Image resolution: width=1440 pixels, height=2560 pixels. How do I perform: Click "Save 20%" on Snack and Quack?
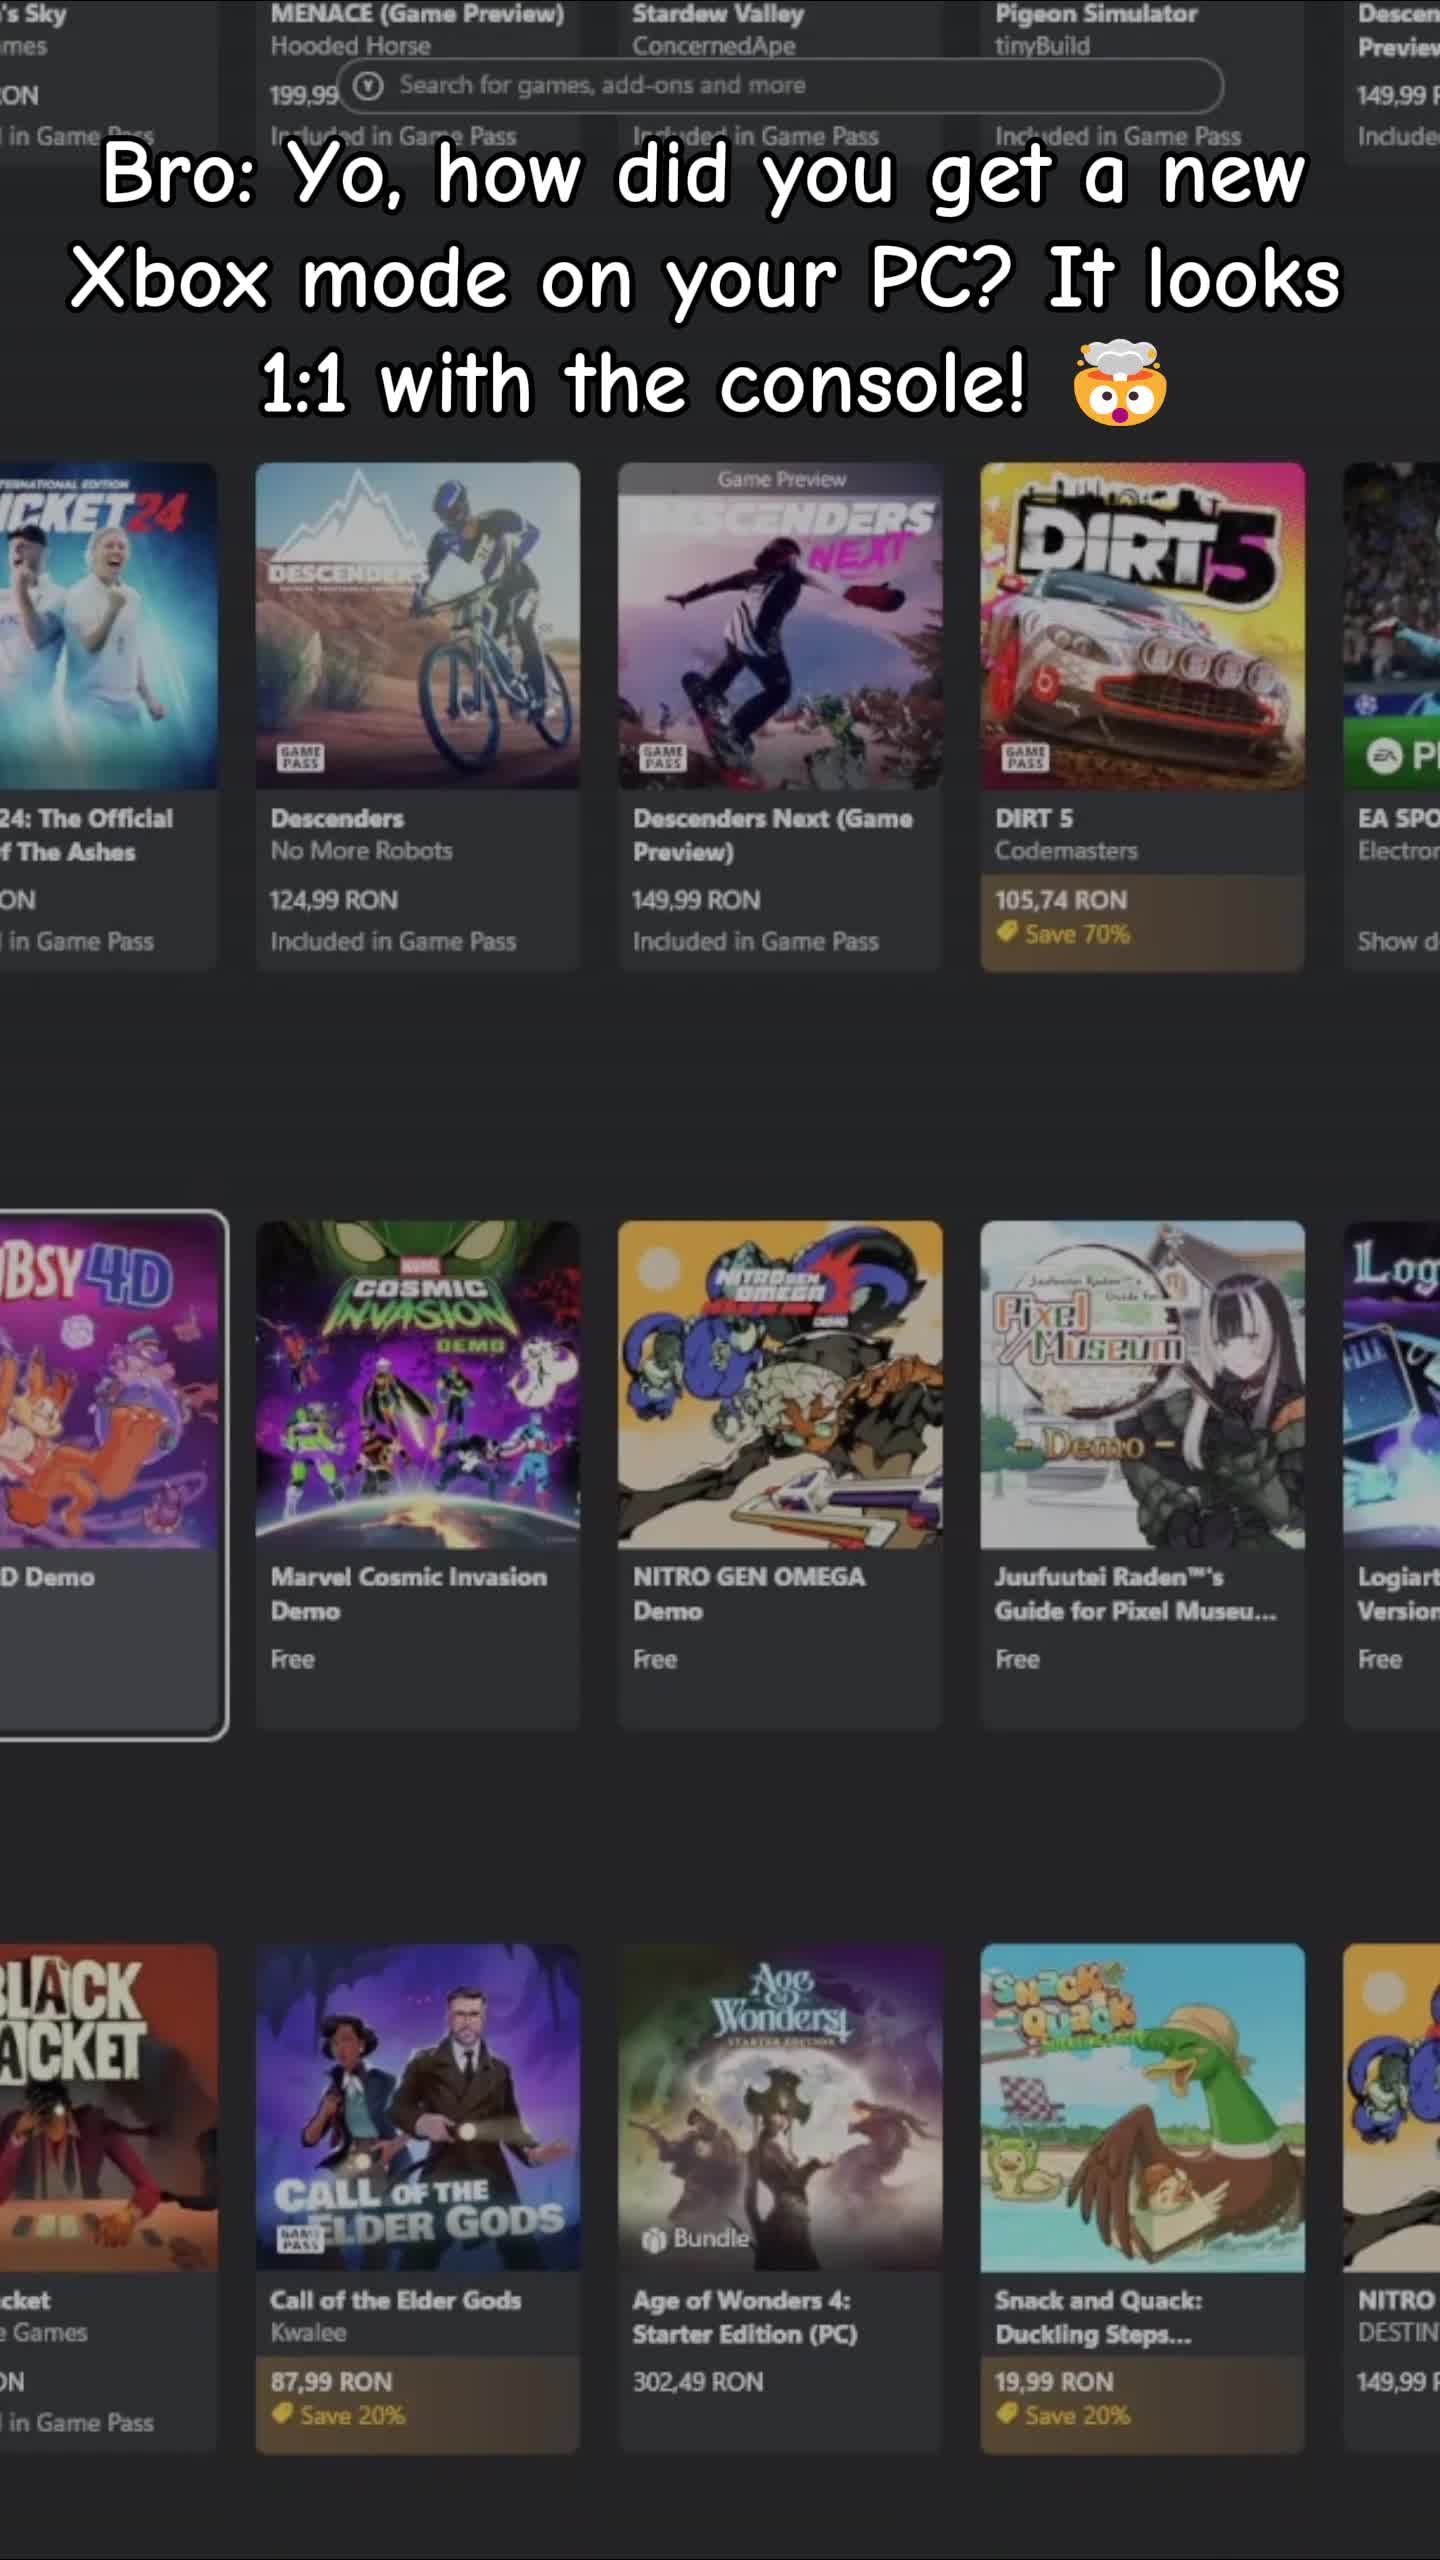tap(1077, 2416)
